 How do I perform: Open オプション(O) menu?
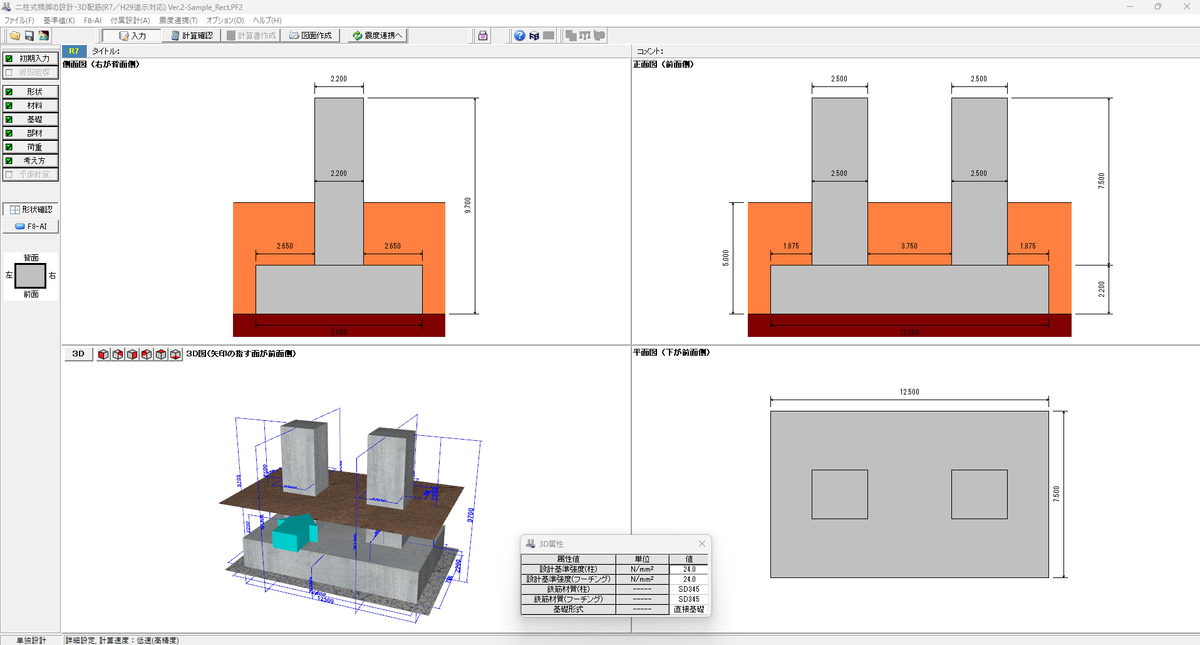click(x=224, y=20)
